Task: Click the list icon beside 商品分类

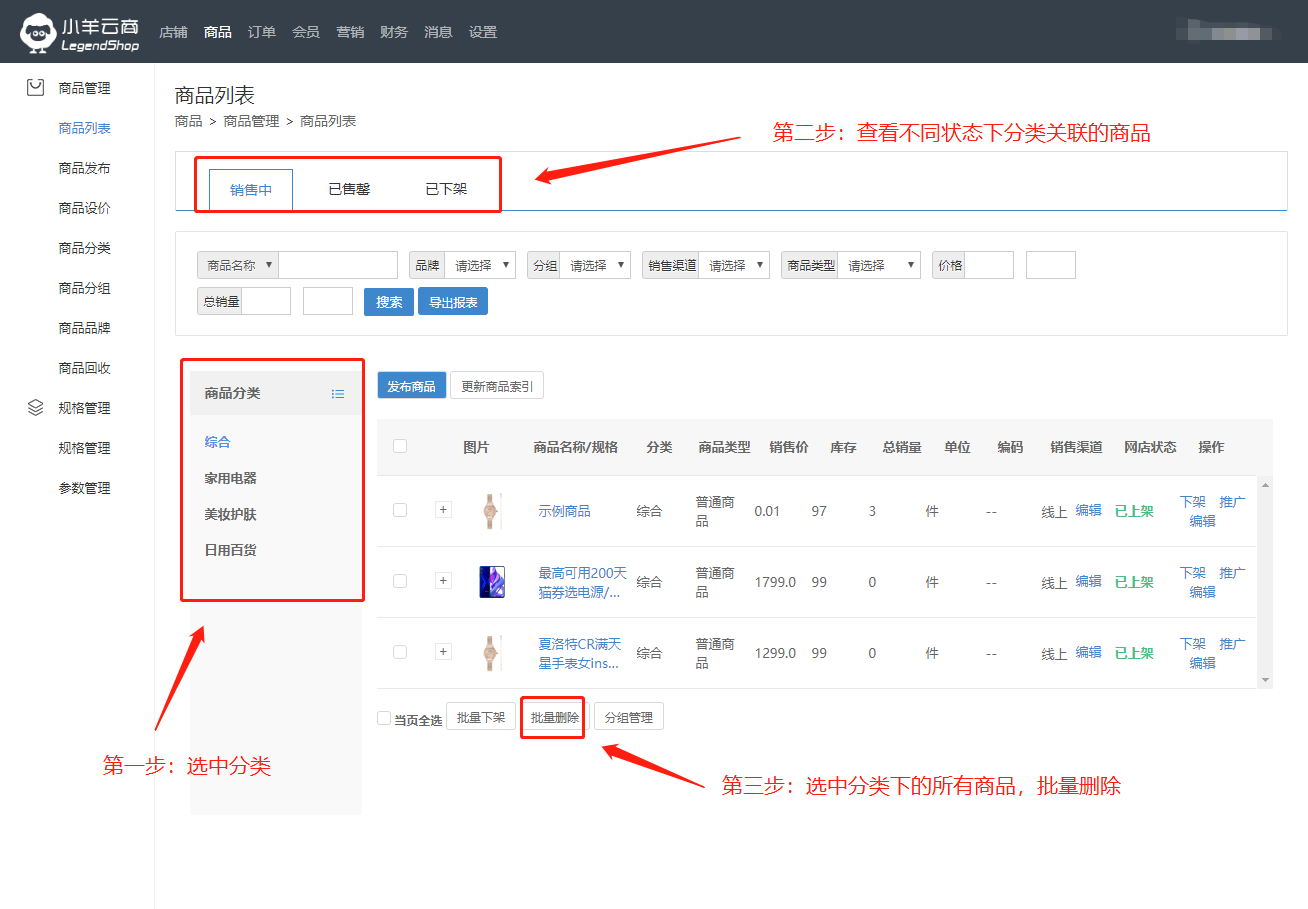Action: 338,394
